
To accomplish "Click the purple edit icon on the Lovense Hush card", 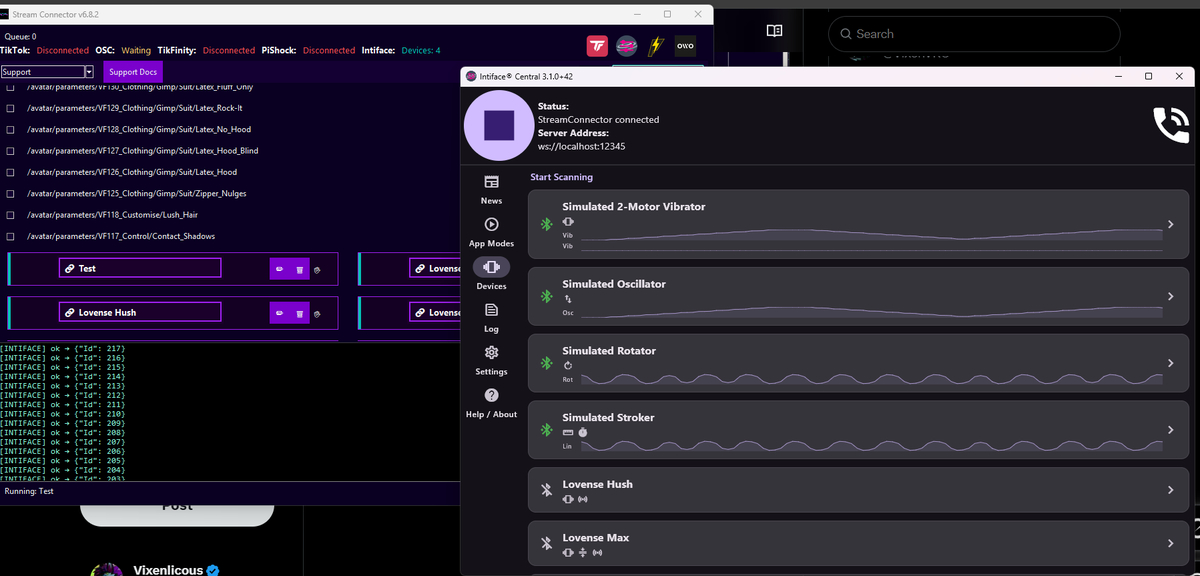I will [280, 313].
